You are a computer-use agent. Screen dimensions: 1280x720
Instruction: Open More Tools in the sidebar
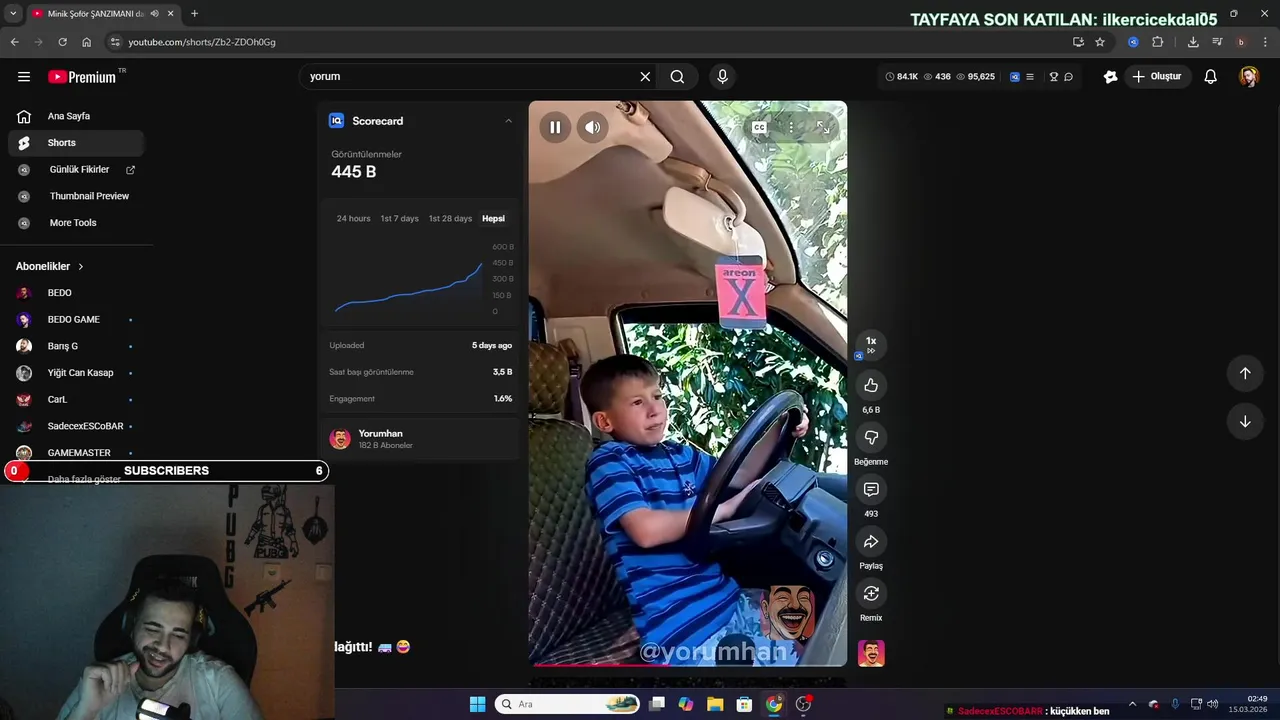(76, 223)
